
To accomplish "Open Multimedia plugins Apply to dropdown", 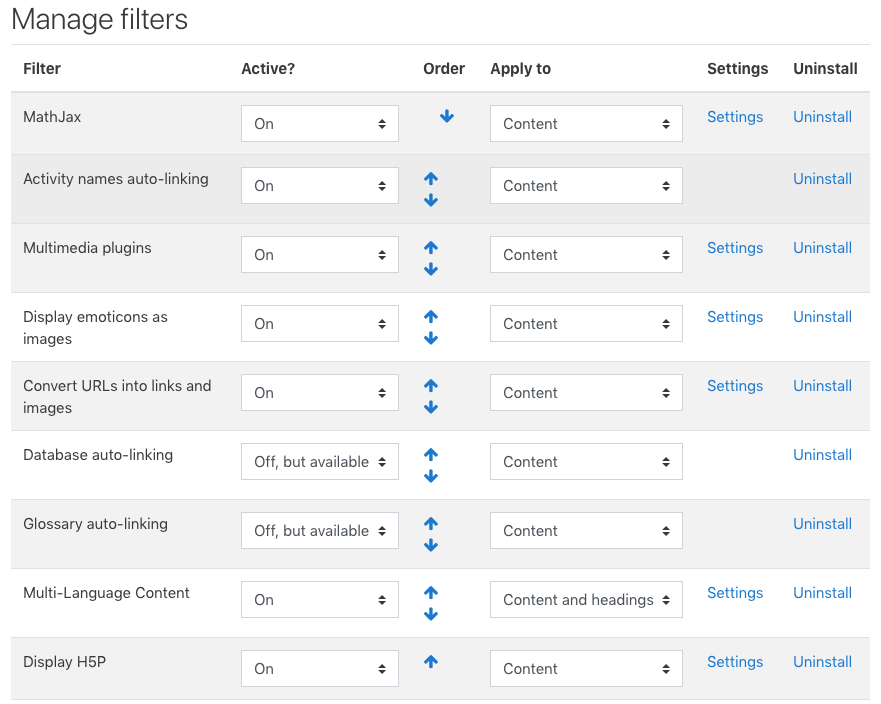I will pyautogui.click(x=586, y=255).
